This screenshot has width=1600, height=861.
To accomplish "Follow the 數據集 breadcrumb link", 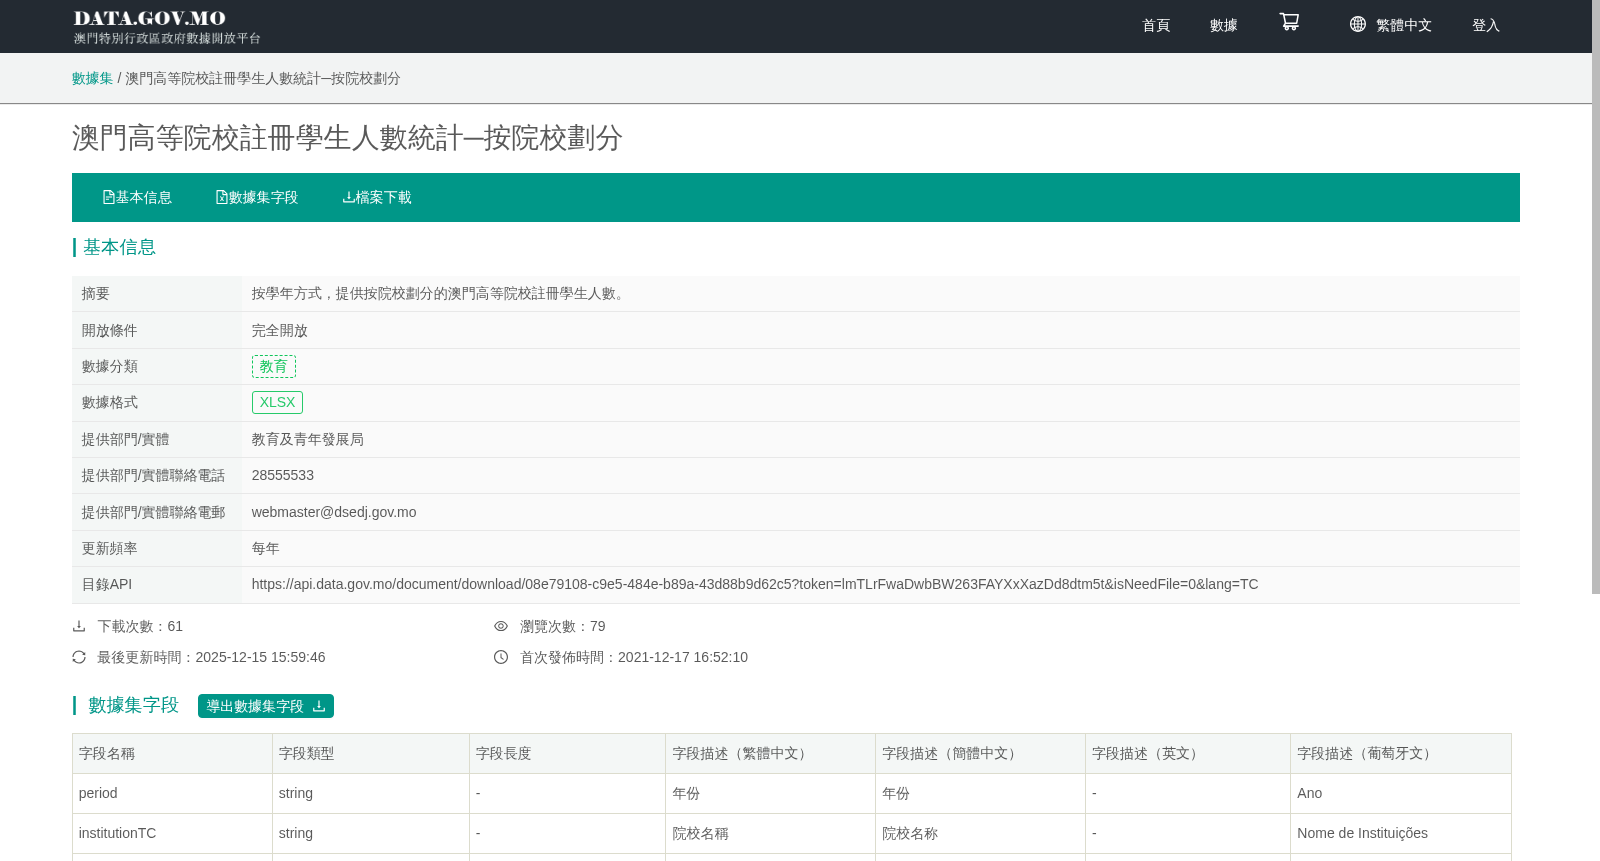I will point(92,78).
